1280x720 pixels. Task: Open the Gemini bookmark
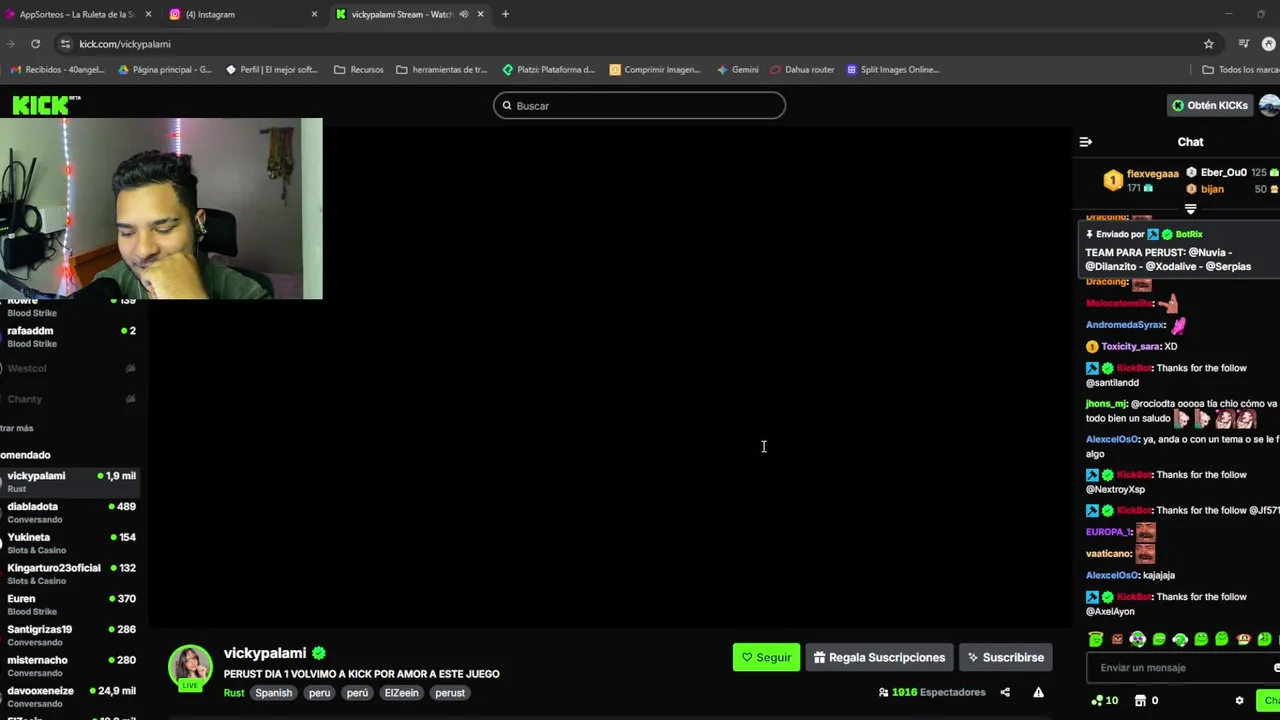pos(738,70)
